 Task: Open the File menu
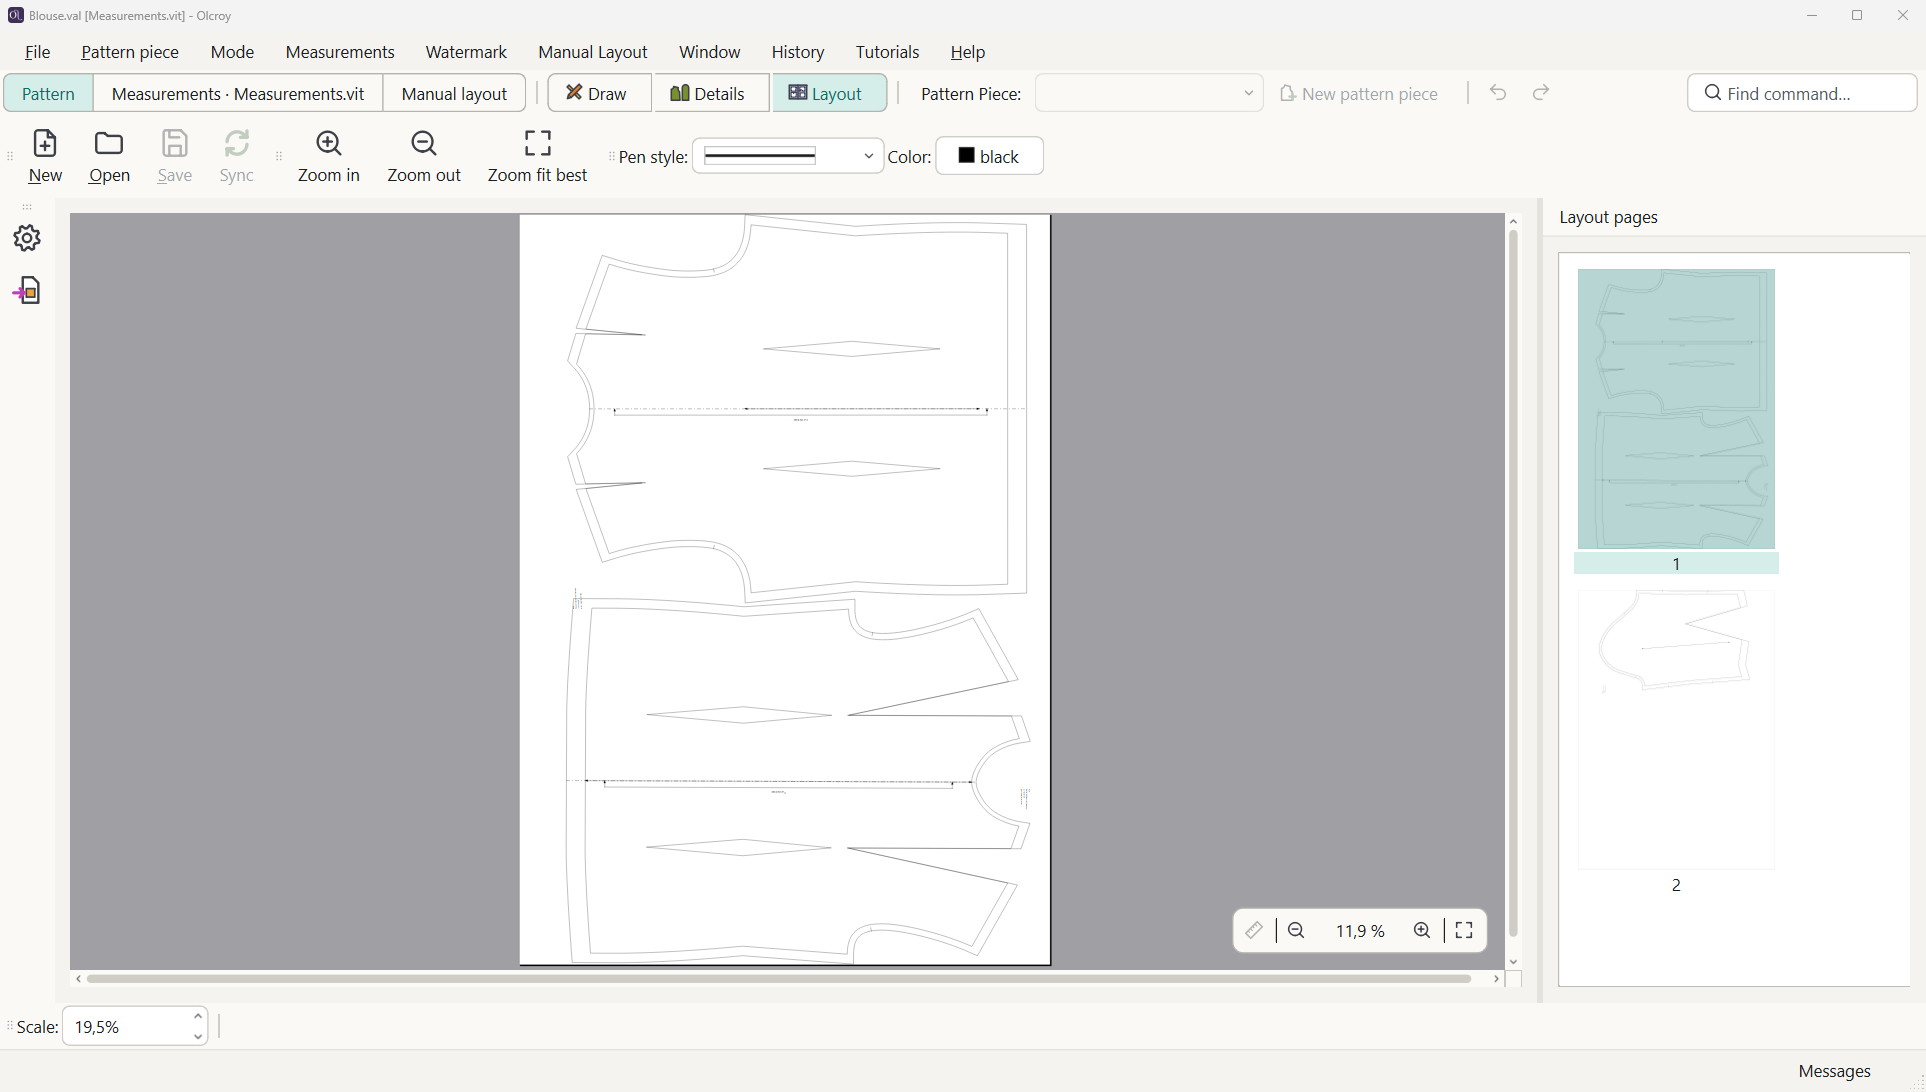[x=38, y=52]
